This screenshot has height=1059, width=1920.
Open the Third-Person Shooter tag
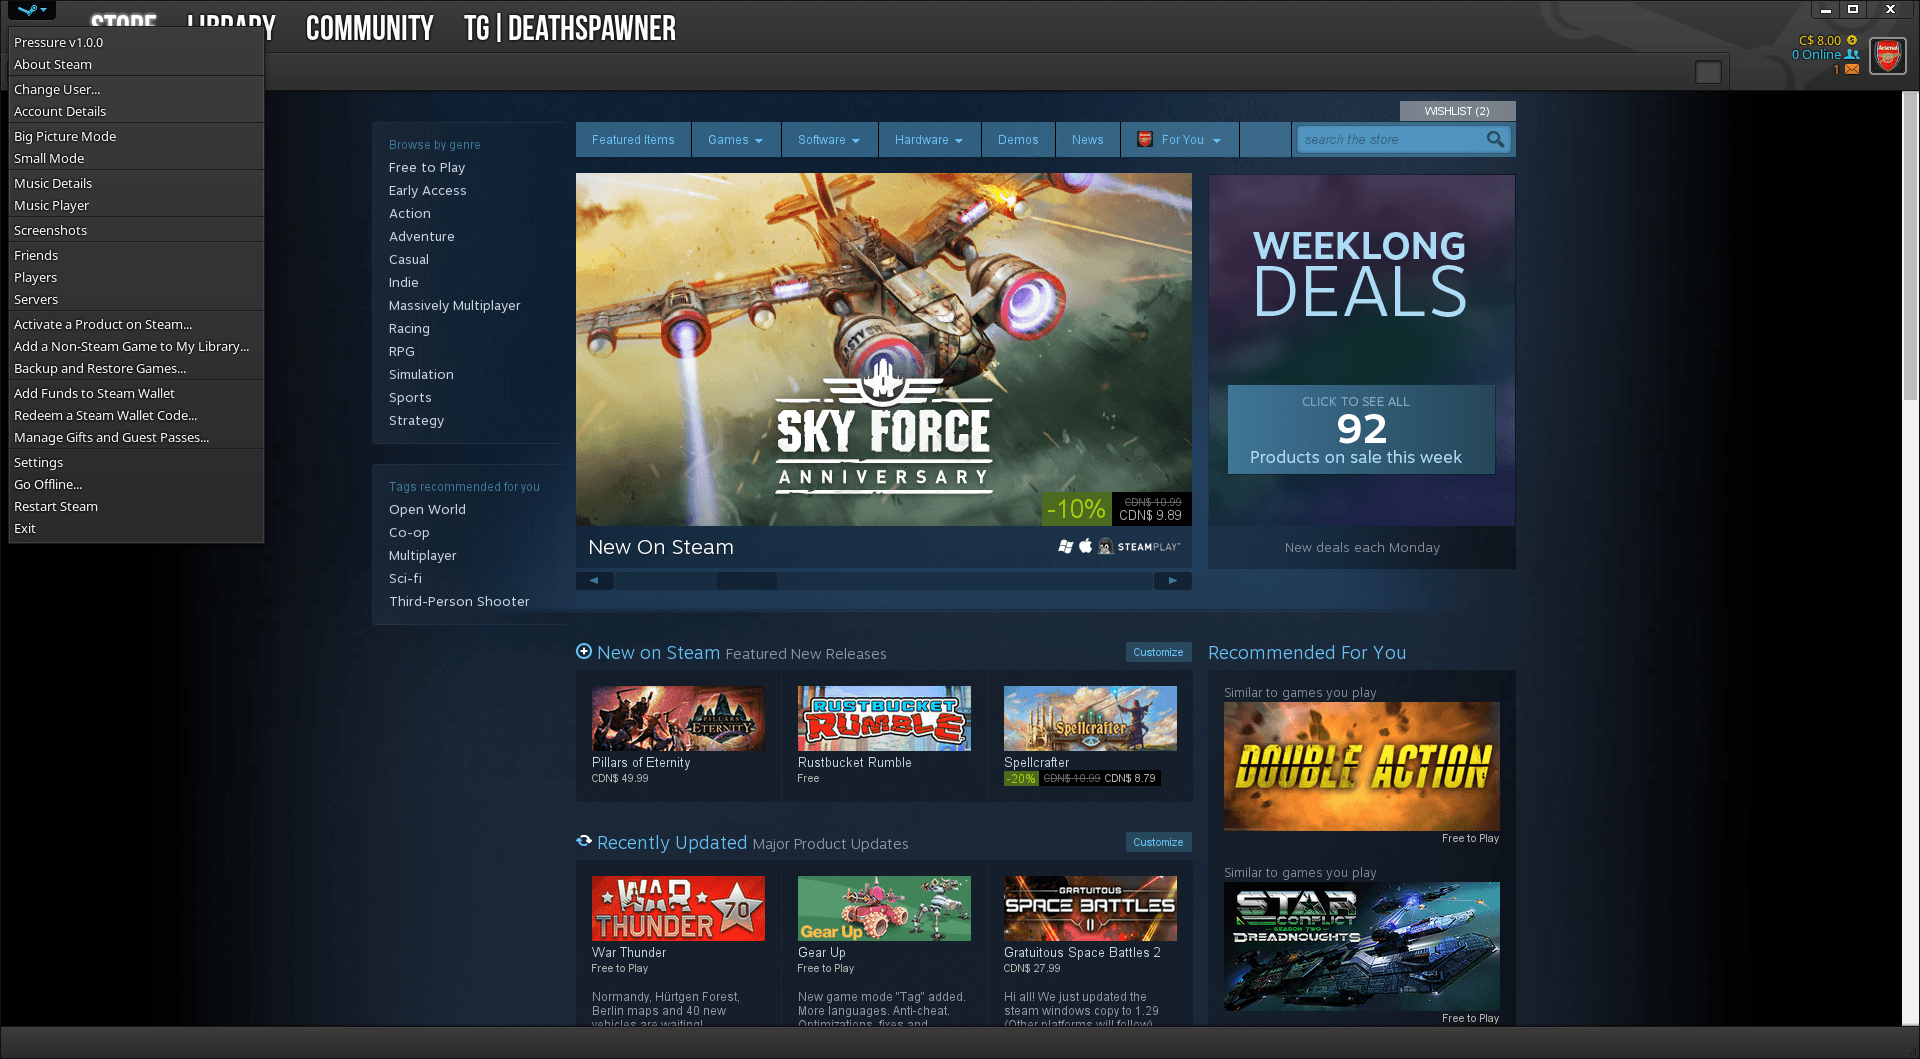[x=459, y=601]
